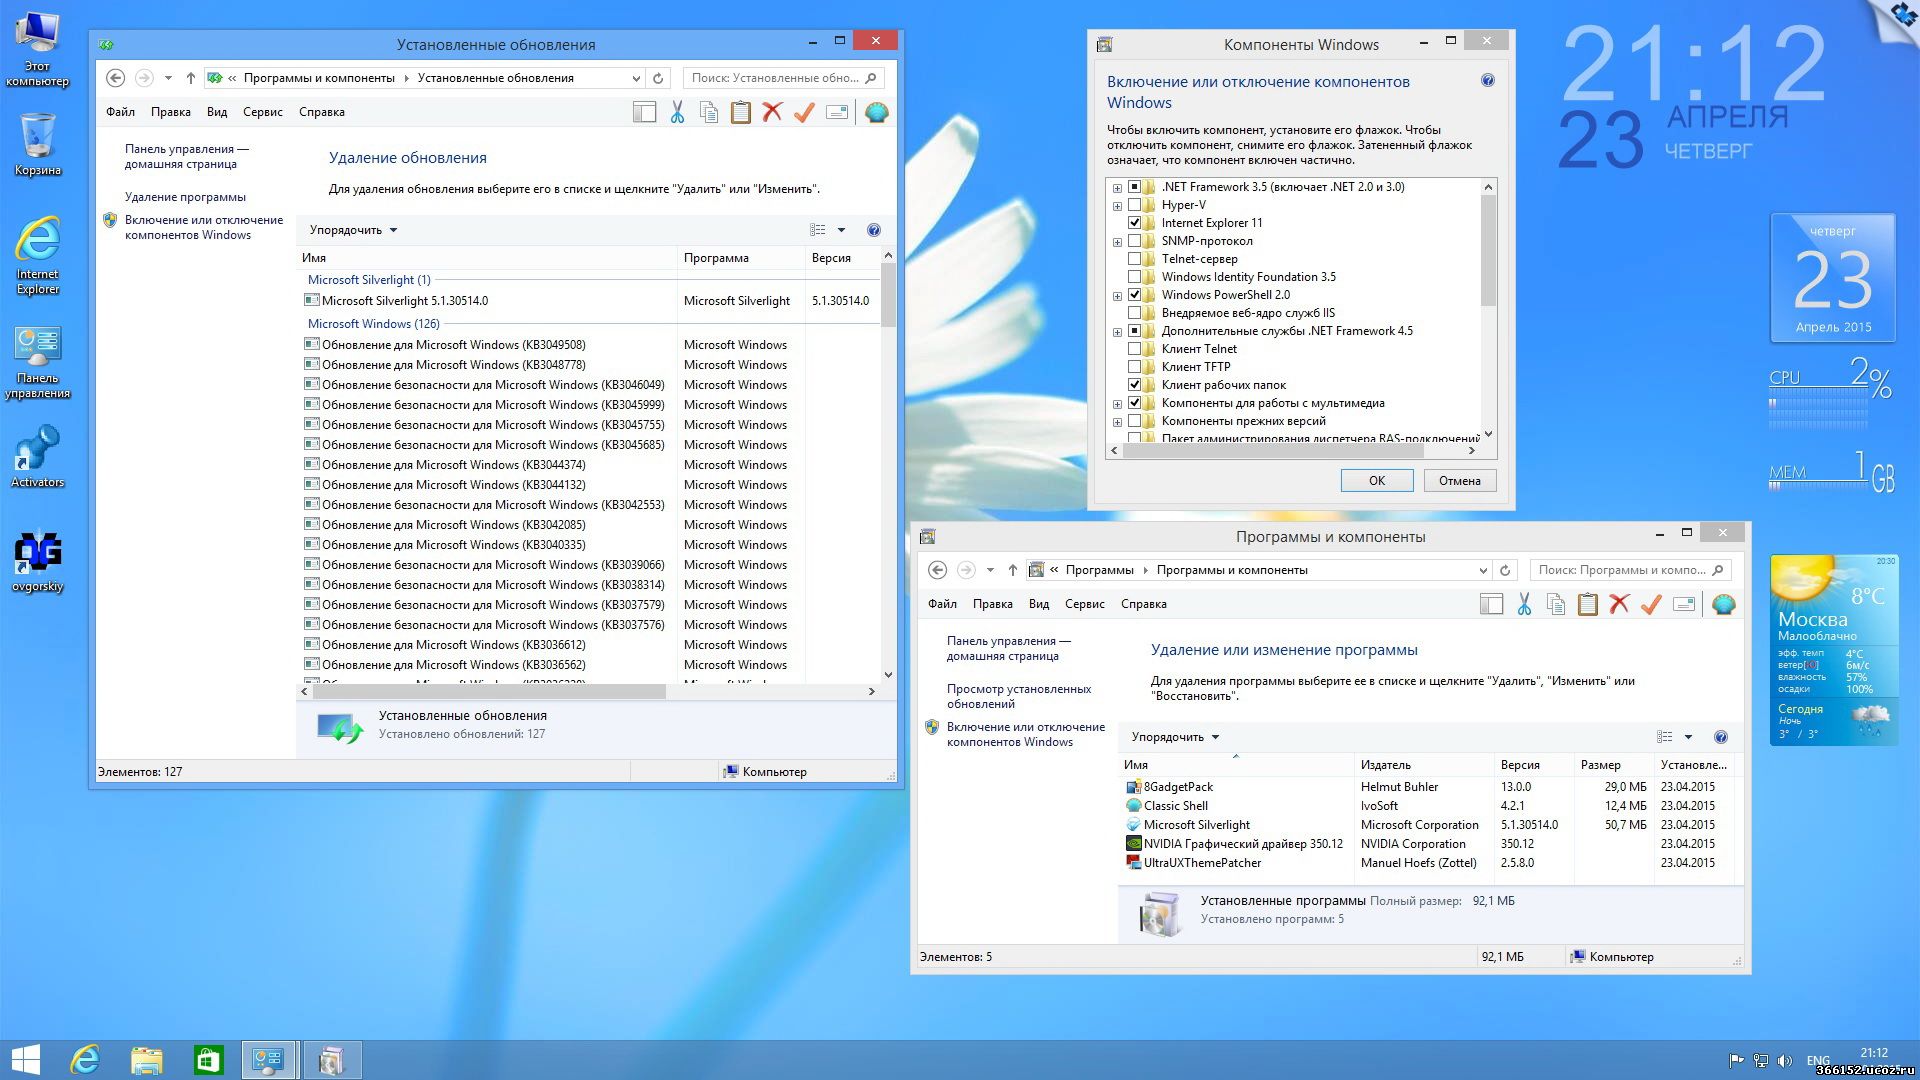1920x1080 pixels.
Task: Expand the Hyper-V tree node
Action: [x=1117, y=205]
